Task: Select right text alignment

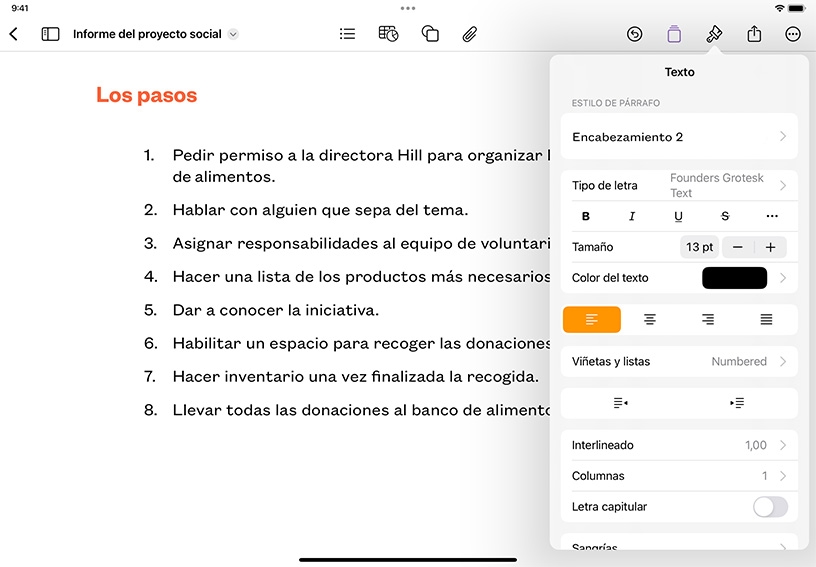Action: tap(708, 319)
